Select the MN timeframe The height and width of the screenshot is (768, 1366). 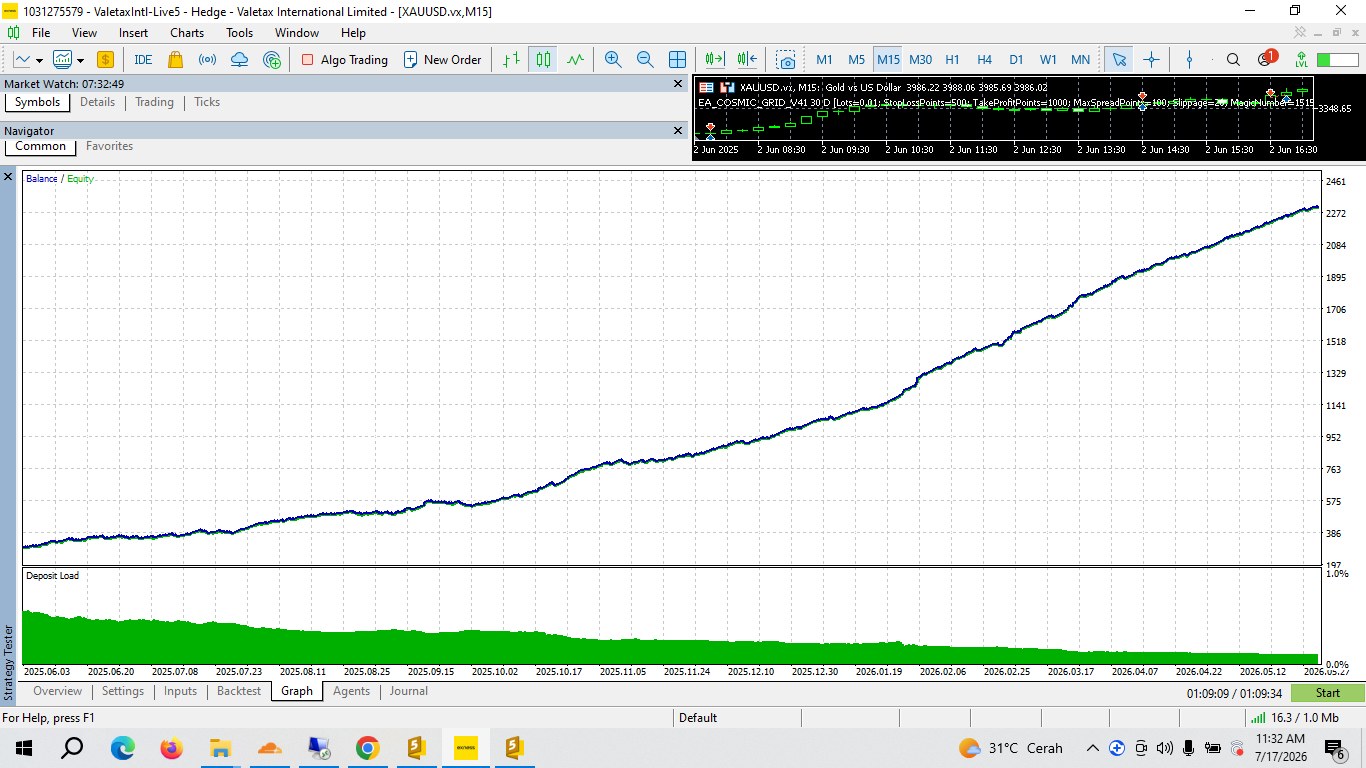tap(1080, 60)
